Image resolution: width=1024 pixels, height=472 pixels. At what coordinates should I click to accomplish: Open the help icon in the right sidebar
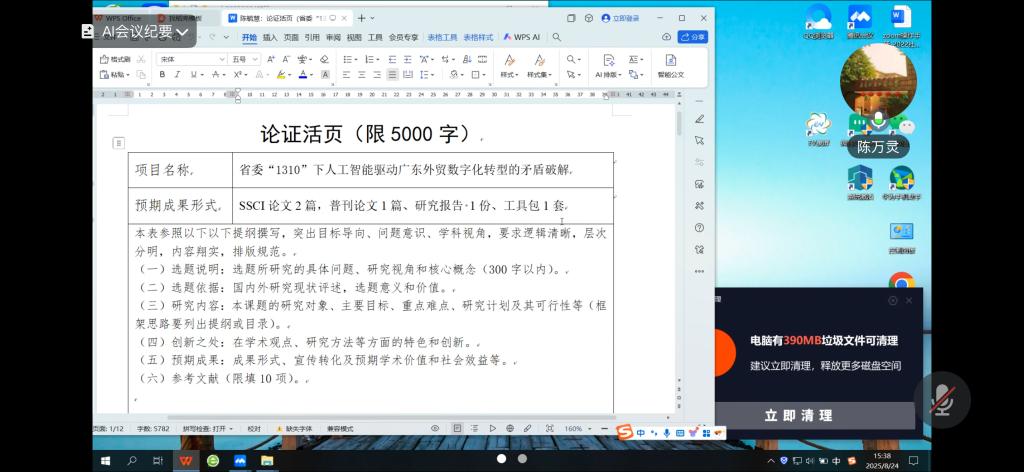tap(699, 227)
